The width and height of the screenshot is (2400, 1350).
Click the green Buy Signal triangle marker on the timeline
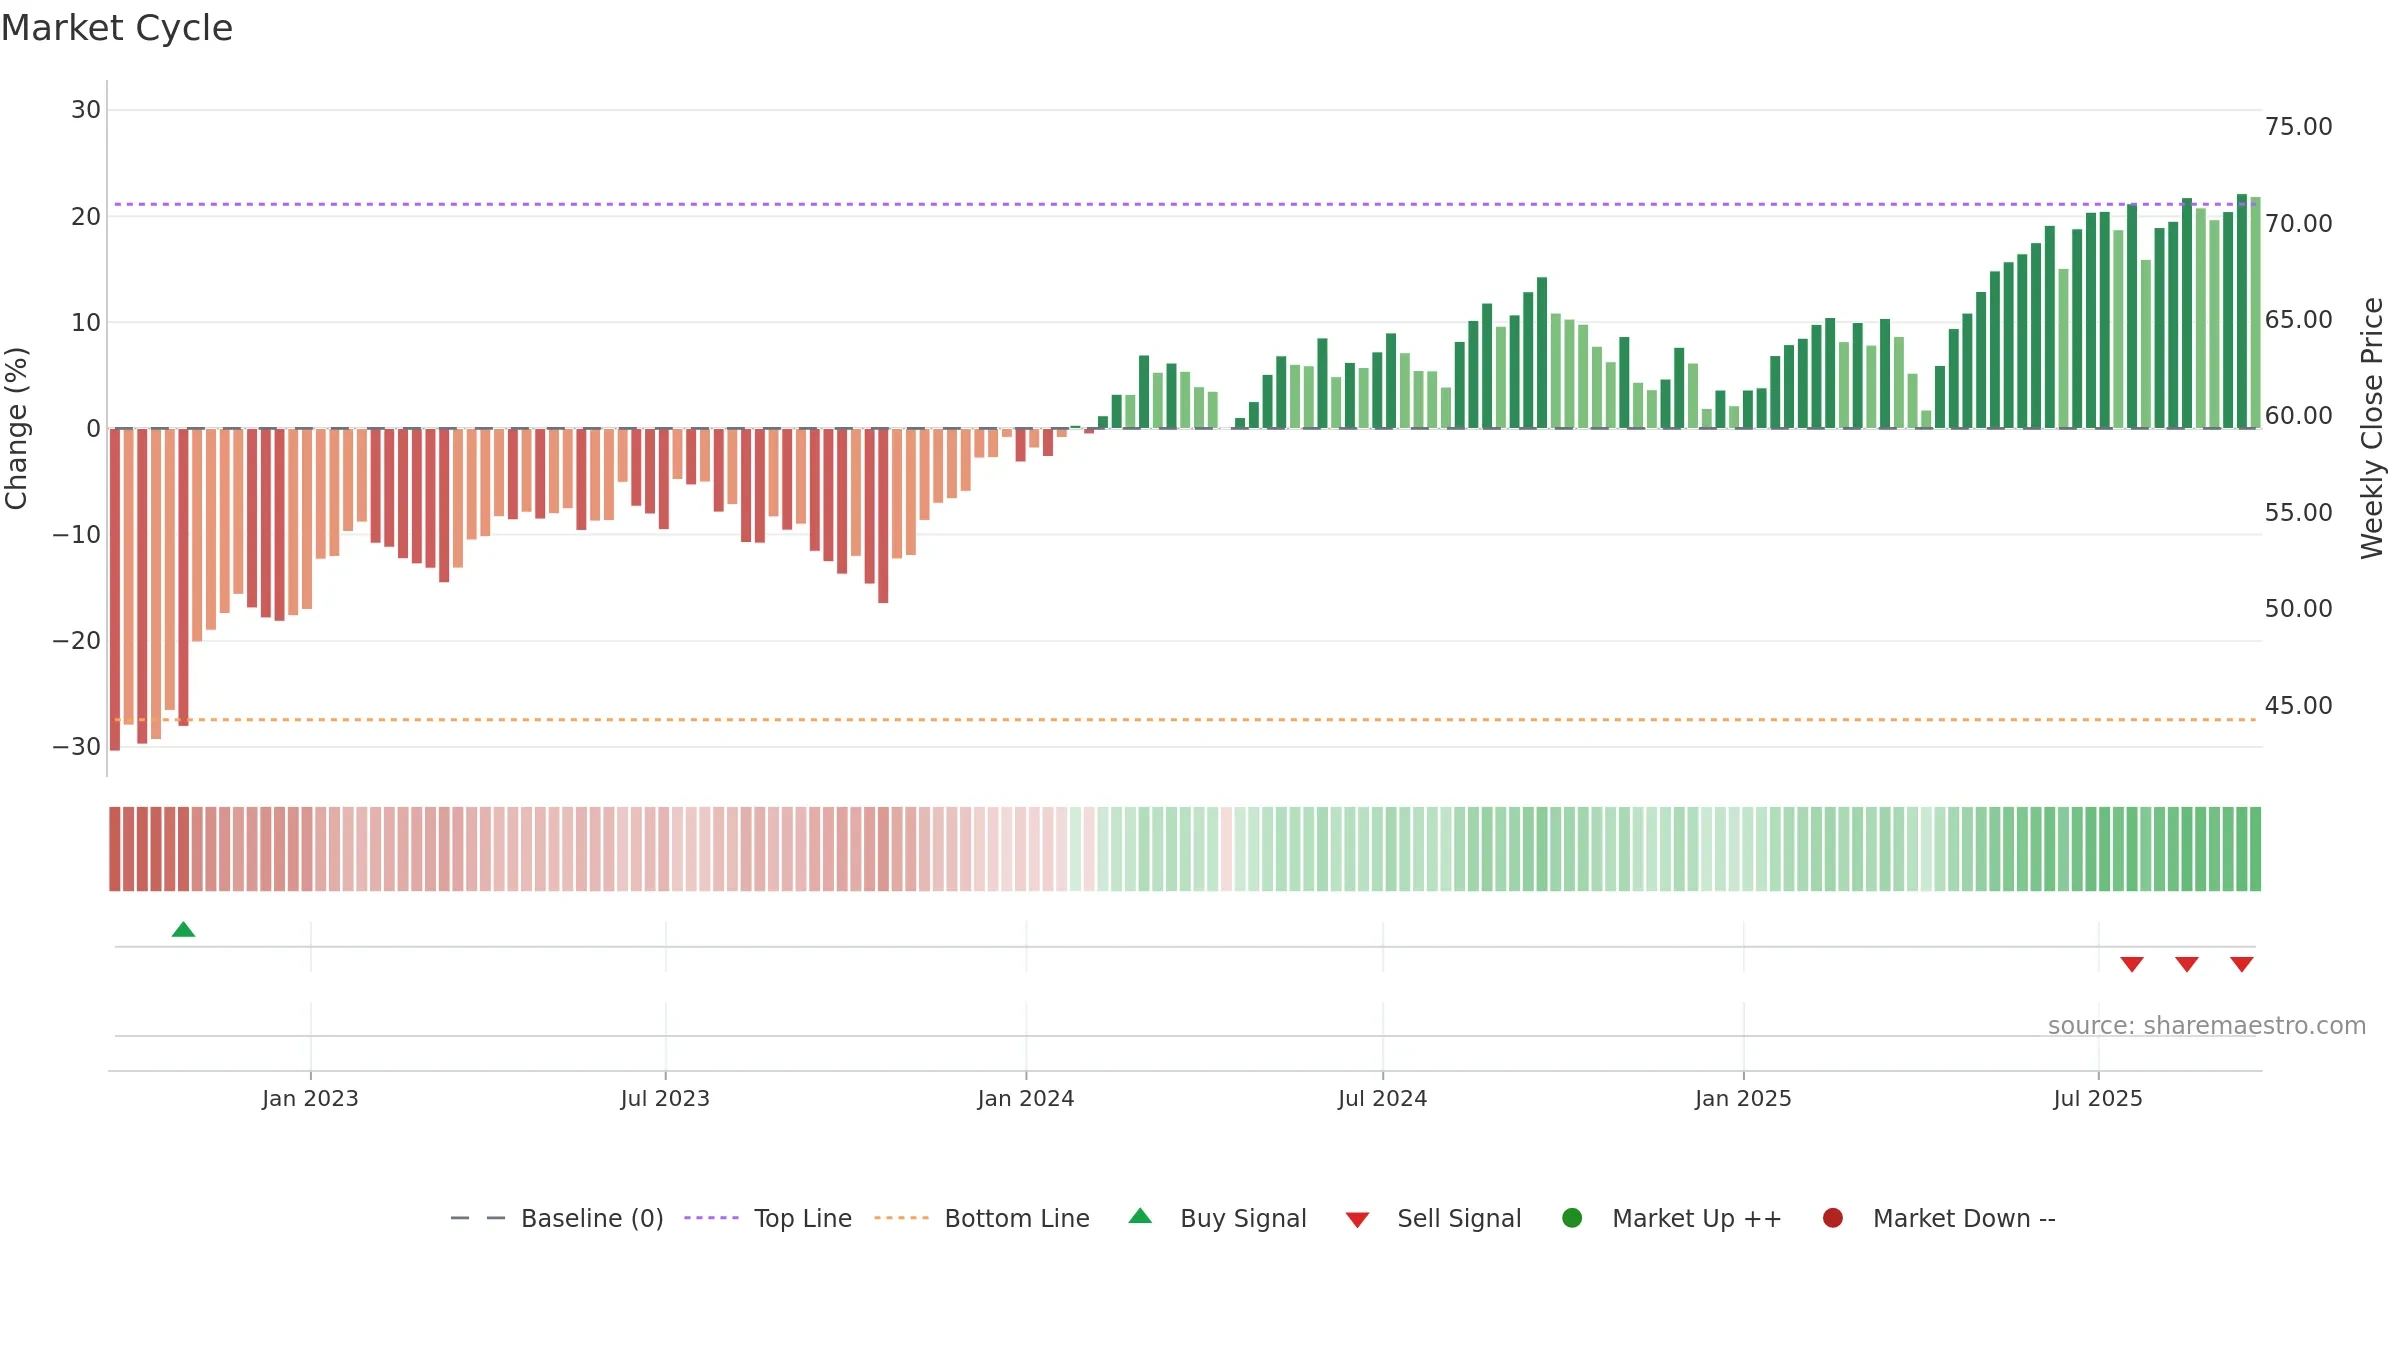[183, 930]
